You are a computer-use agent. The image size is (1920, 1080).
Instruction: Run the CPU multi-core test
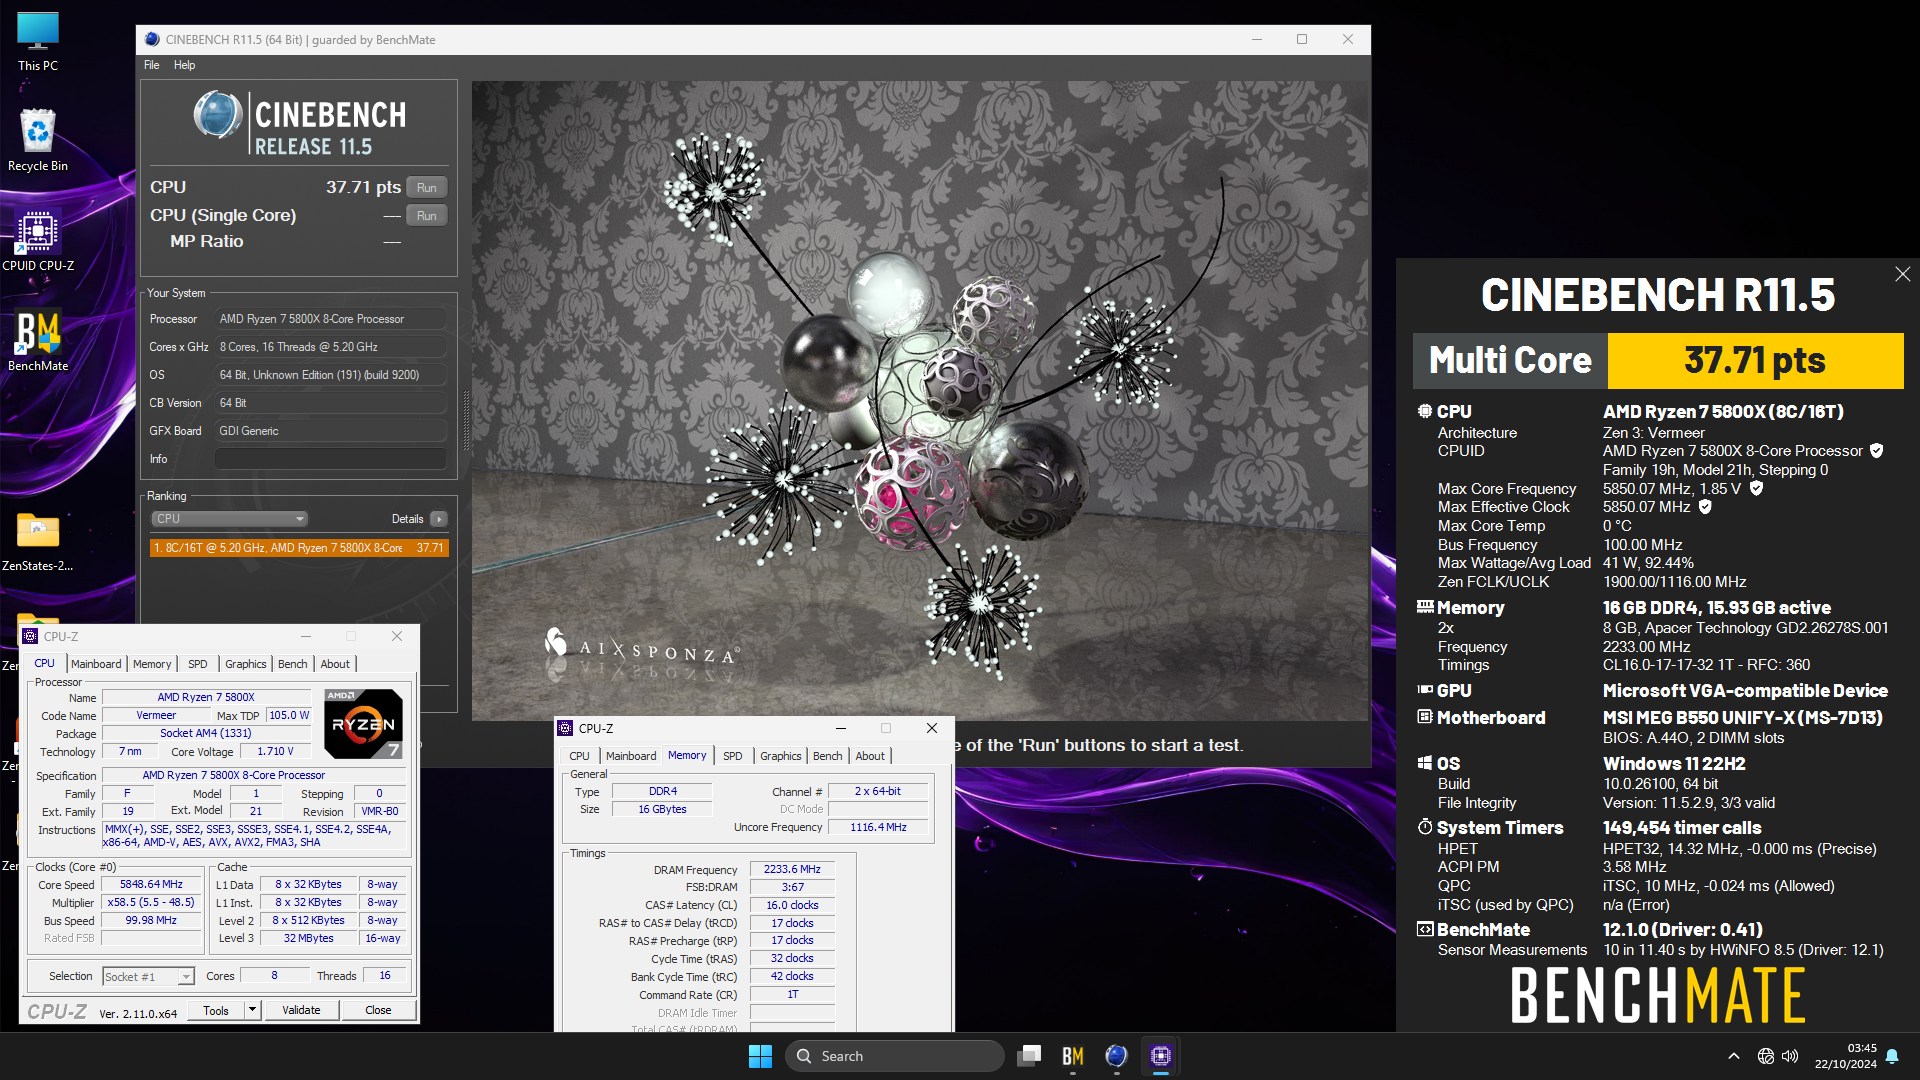[427, 188]
